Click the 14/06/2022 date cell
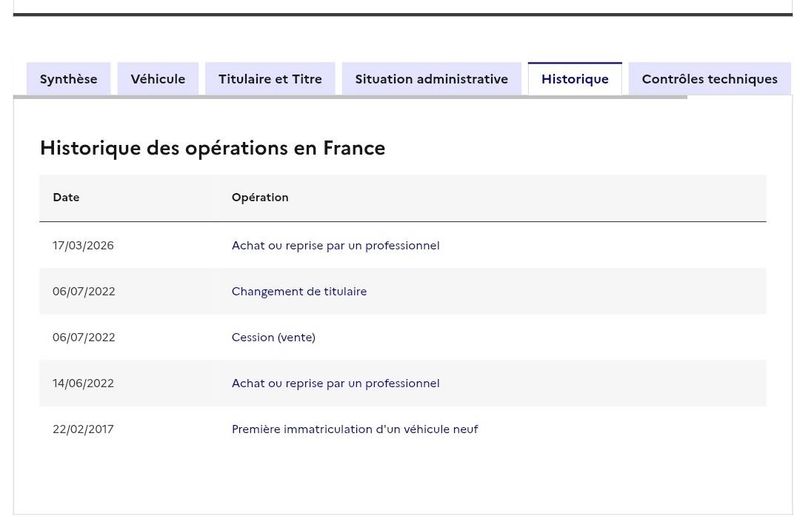 [83, 383]
